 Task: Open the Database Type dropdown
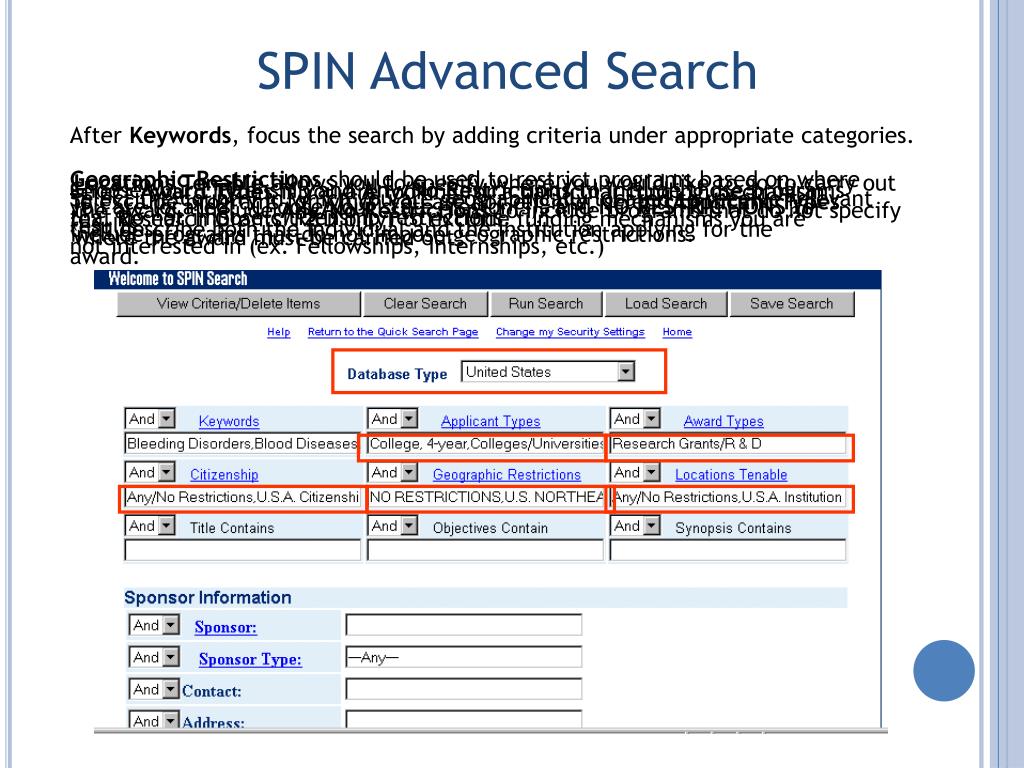(548, 372)
